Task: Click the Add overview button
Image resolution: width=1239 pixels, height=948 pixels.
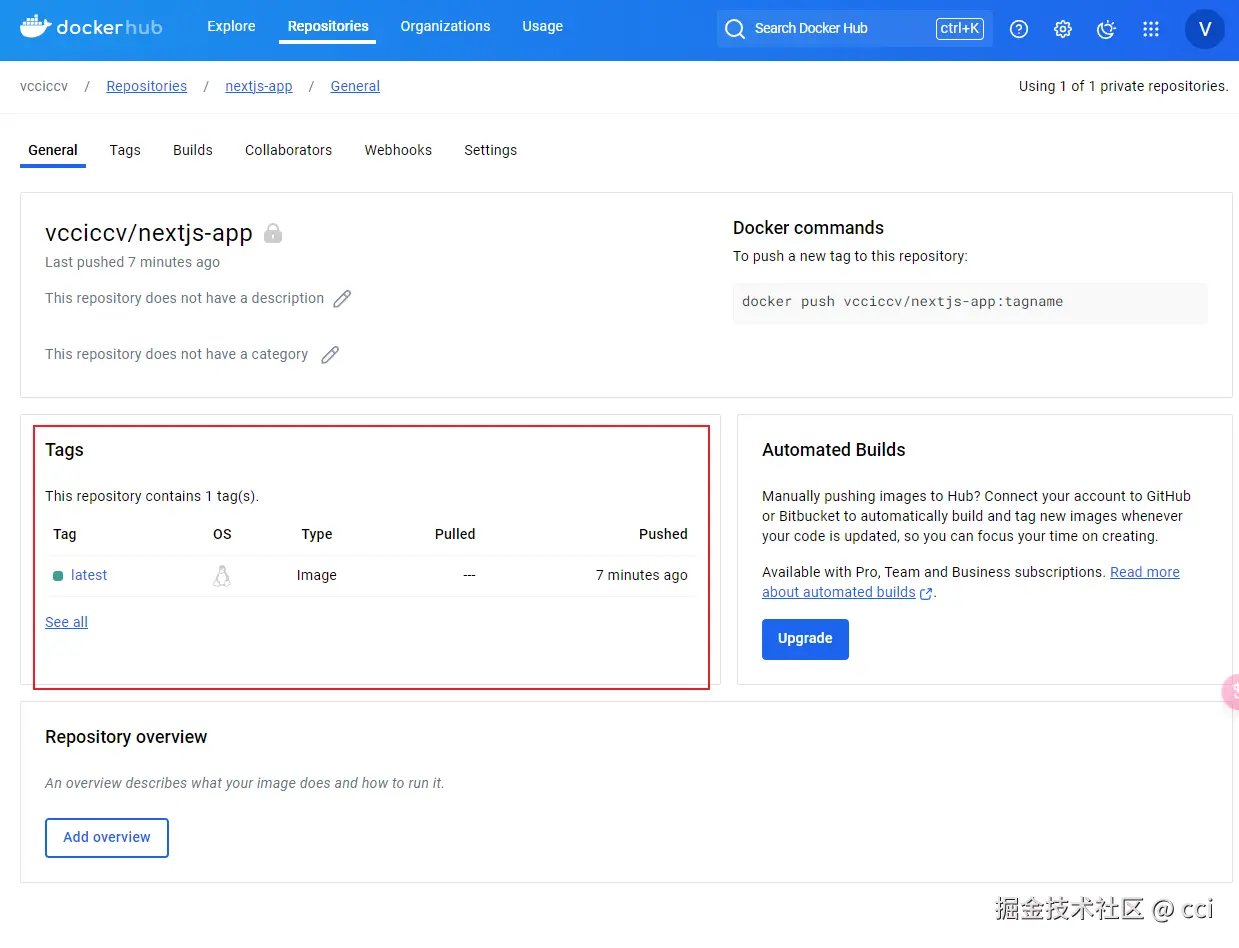Action: tap(107, 838)
